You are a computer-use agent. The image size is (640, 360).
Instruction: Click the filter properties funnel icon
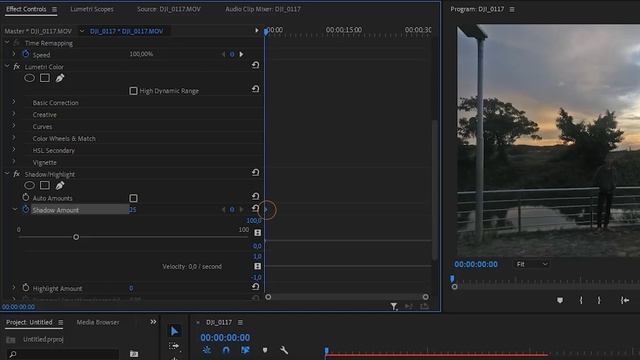click(393, 306)
